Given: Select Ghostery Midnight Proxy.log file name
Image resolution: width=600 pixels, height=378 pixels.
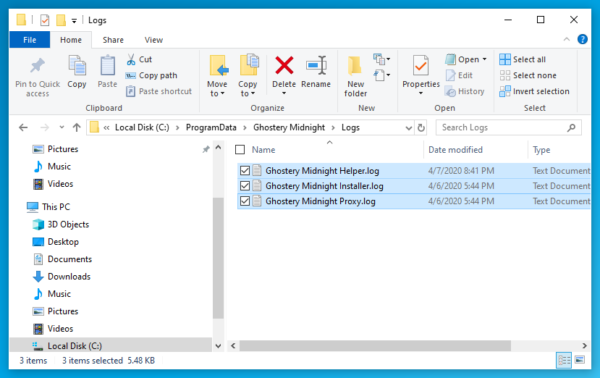Looking at the screenshot, I should coord(320,201).
